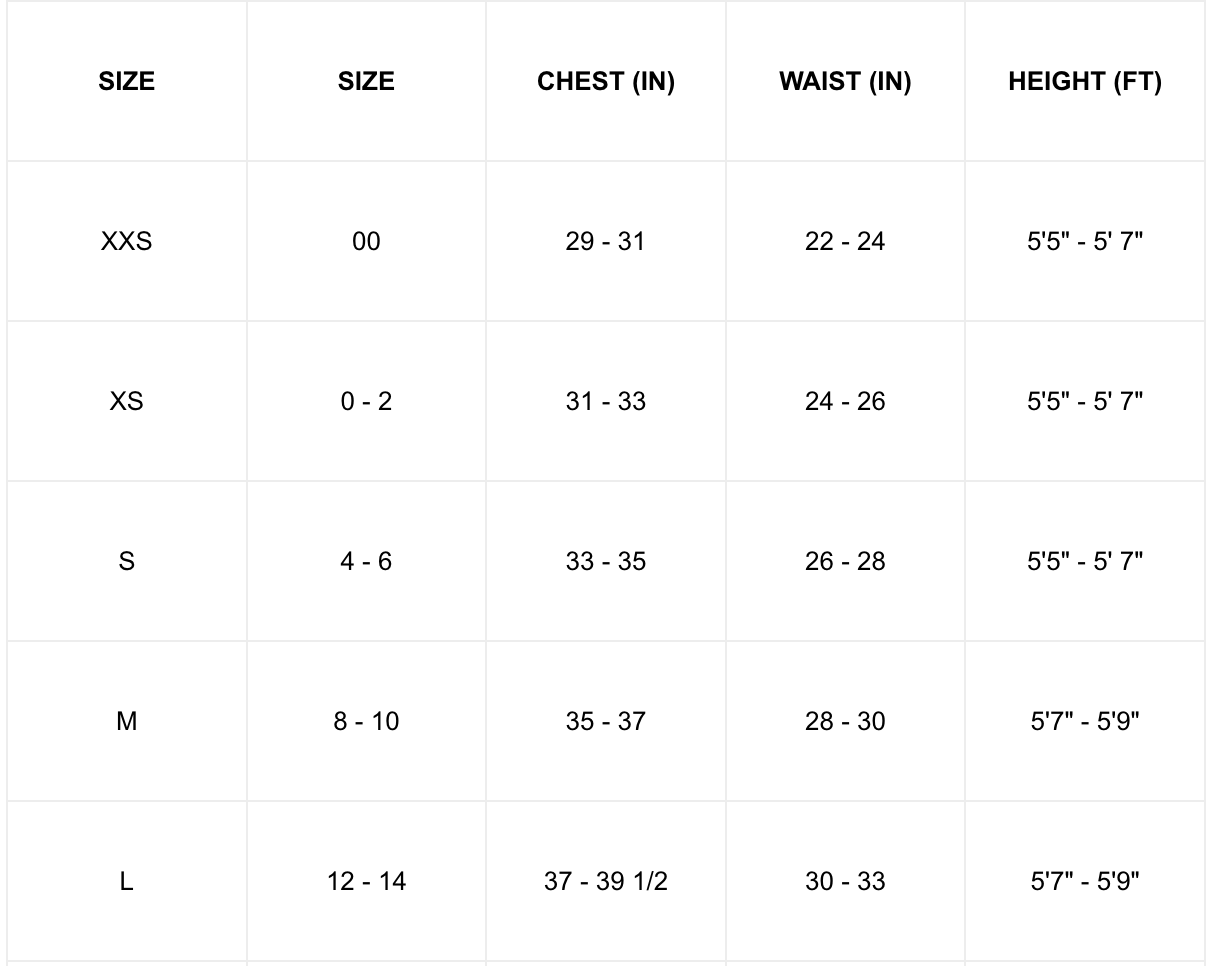
Task: Select the 12 - 14 size cell
Action: pos(366,881)
